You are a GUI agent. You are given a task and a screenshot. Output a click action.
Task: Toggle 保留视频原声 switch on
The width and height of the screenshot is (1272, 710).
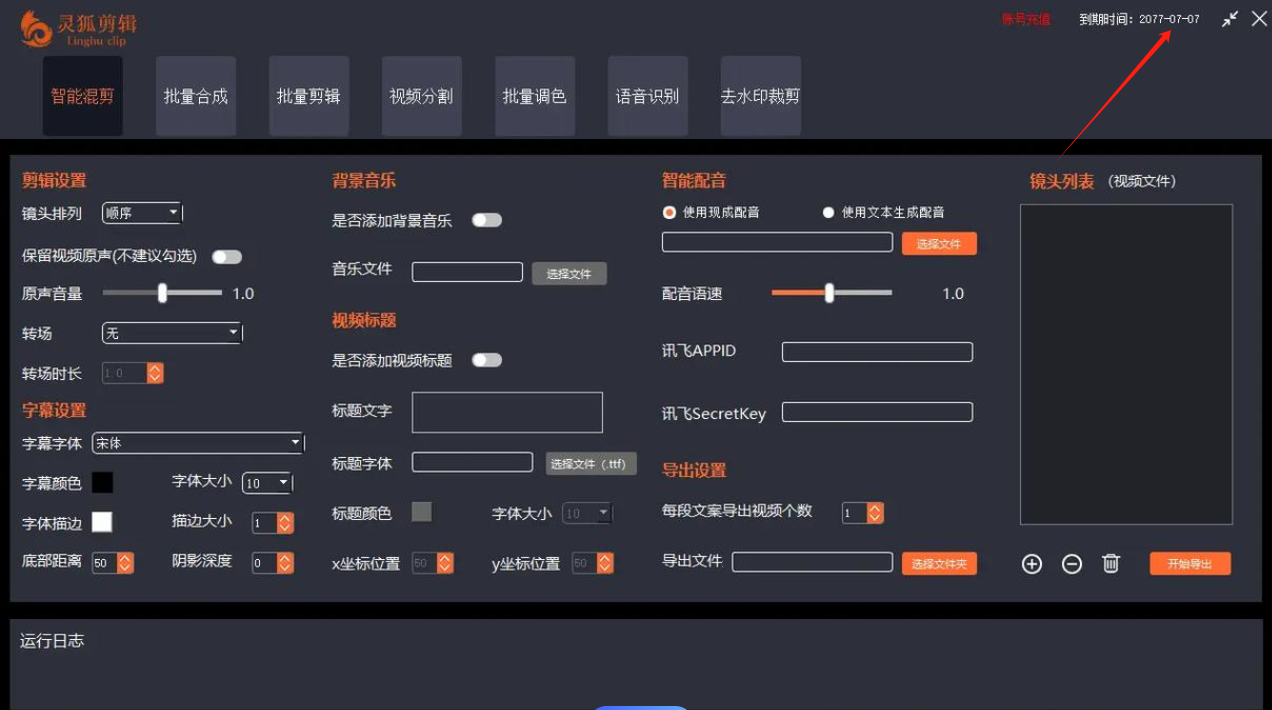coord(227,256)
